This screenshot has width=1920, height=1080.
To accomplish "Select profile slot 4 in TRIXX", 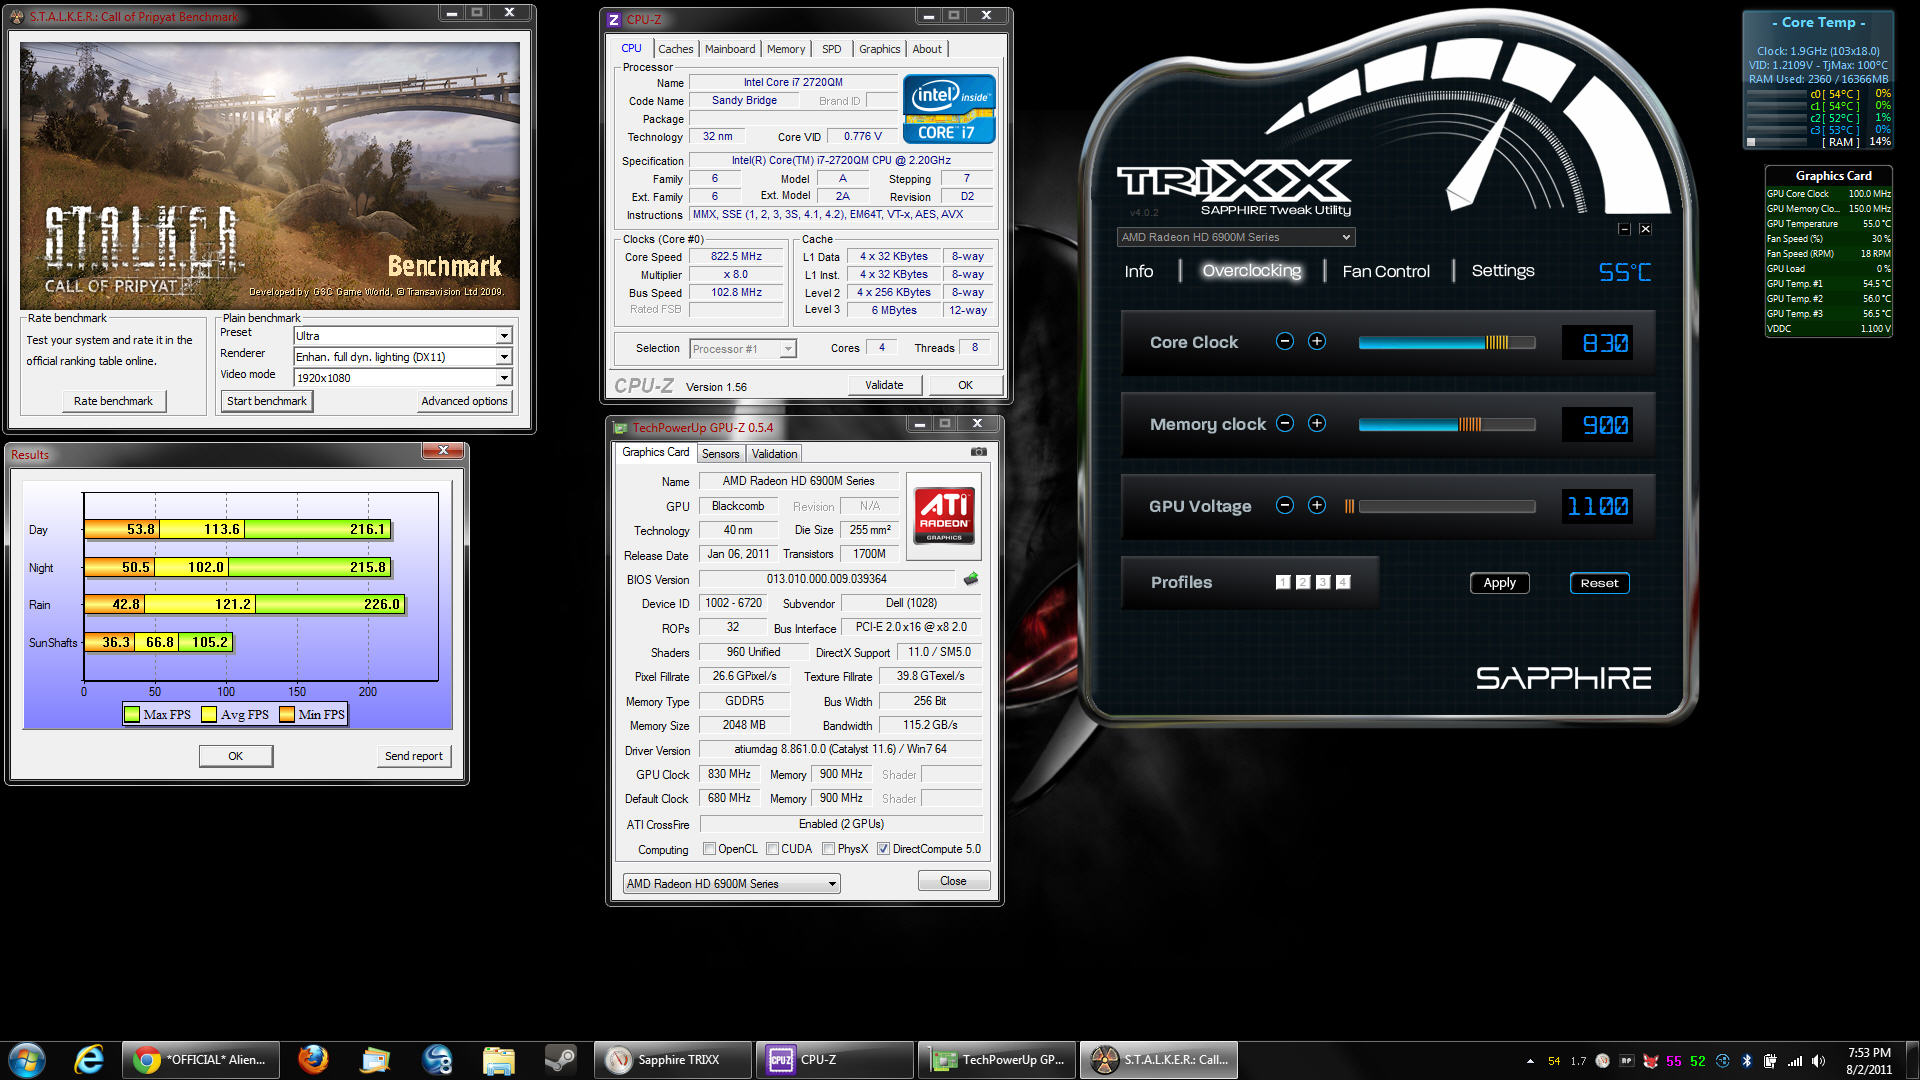I will pos(1343,582).
